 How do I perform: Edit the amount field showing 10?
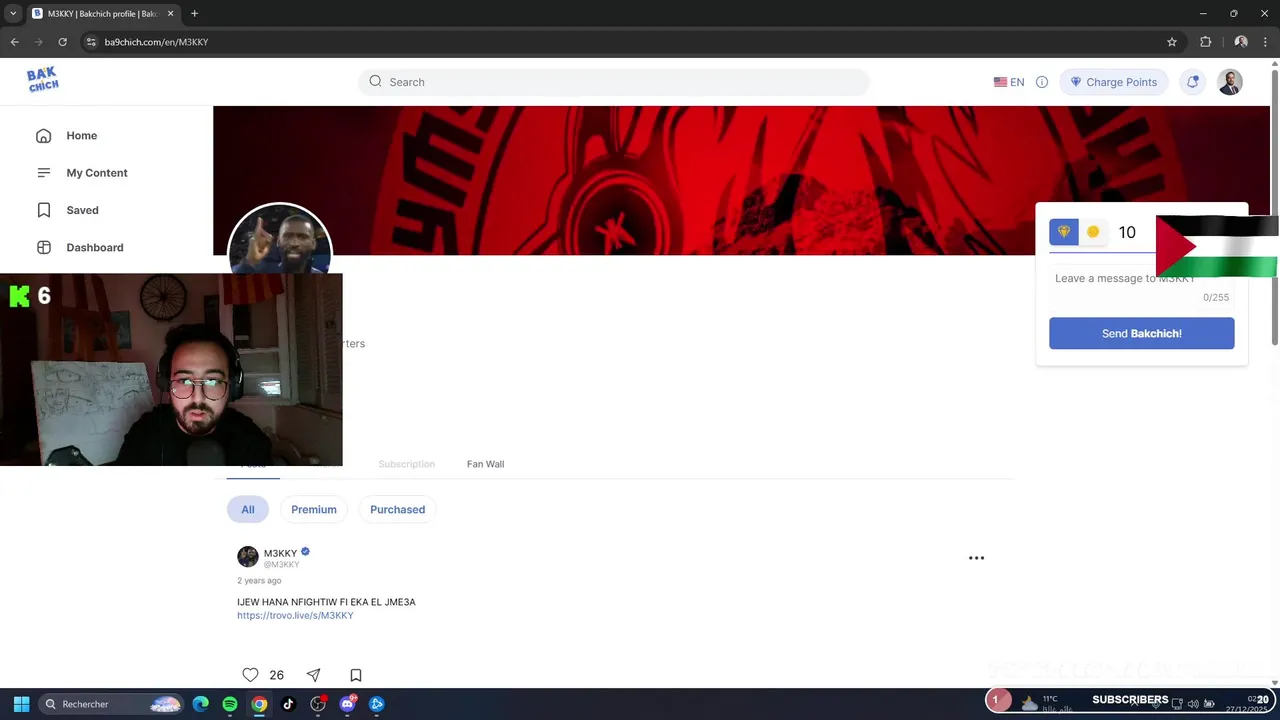1130,232
